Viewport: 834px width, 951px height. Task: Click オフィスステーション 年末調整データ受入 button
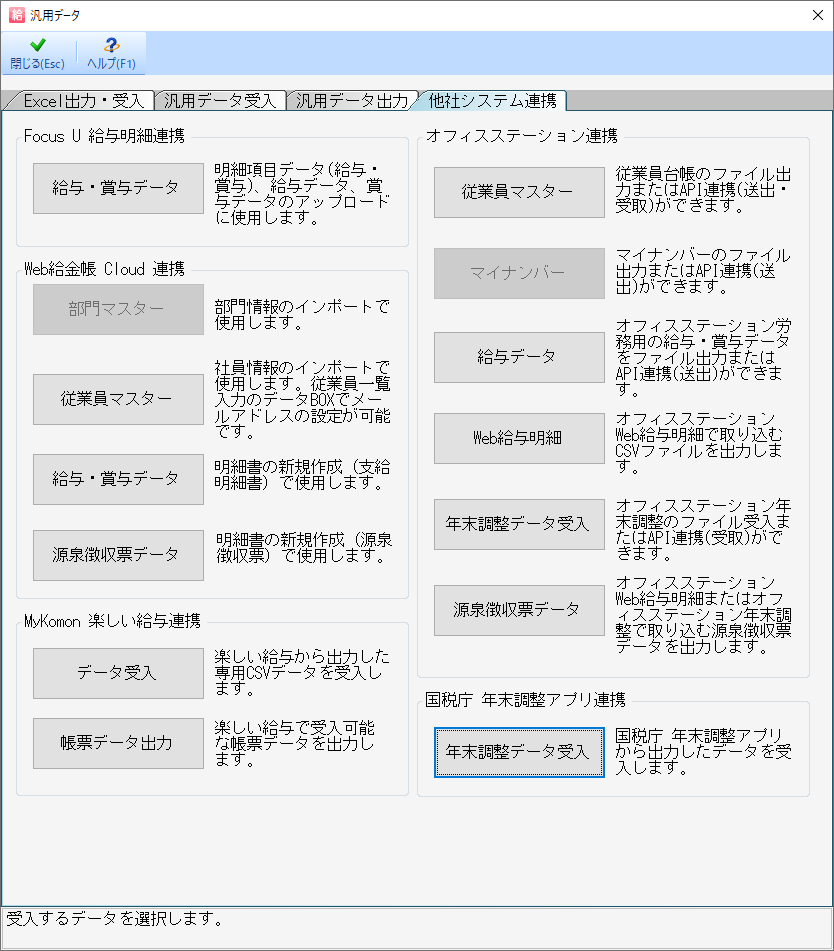click(519, 524)
